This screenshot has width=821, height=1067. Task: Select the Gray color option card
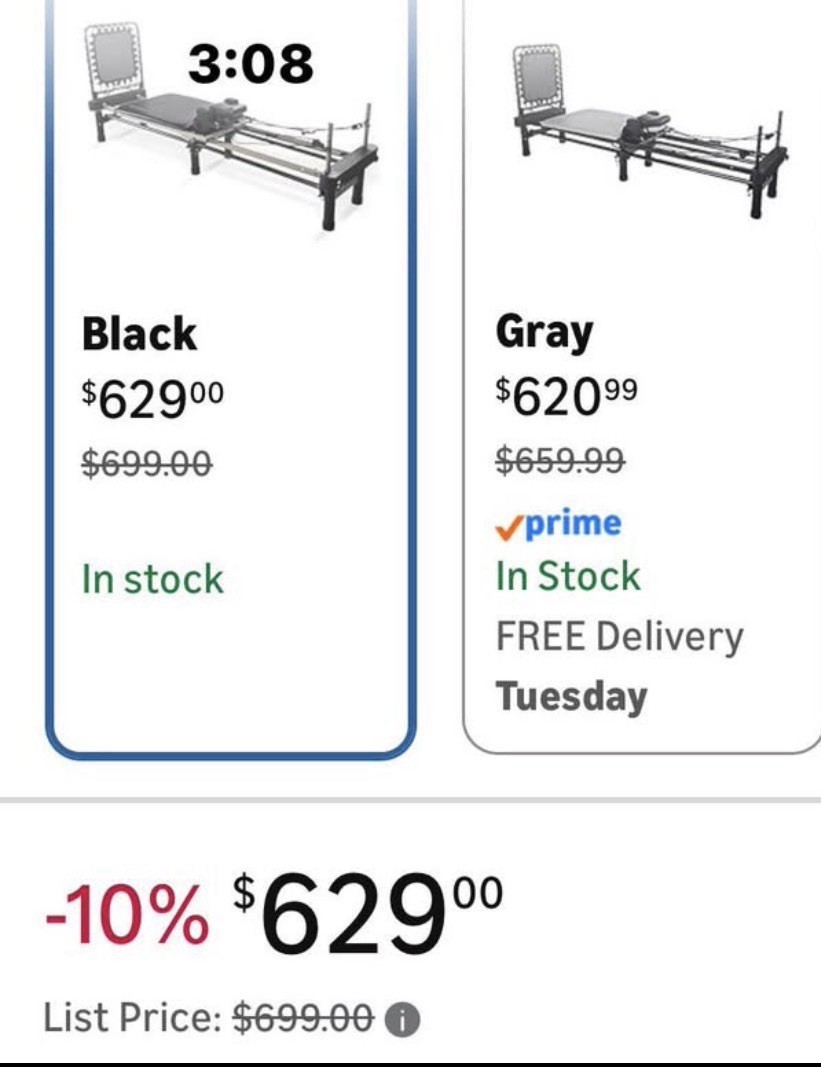(x=642, y=376)
